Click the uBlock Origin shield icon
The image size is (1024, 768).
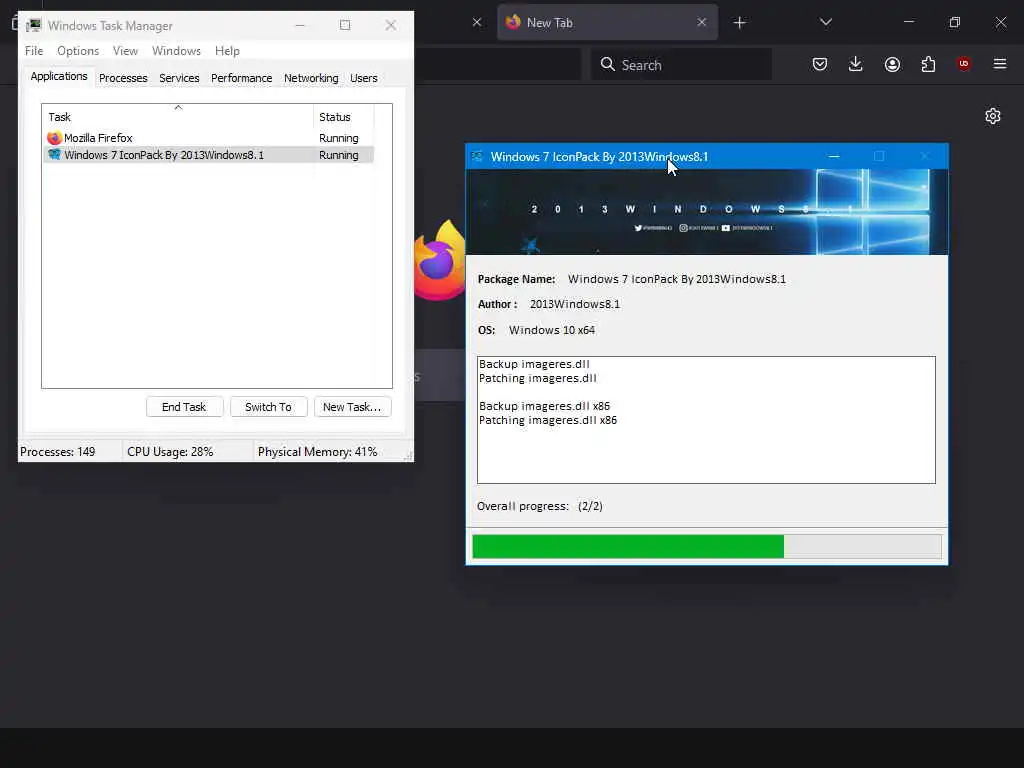[x=963, y=64]
